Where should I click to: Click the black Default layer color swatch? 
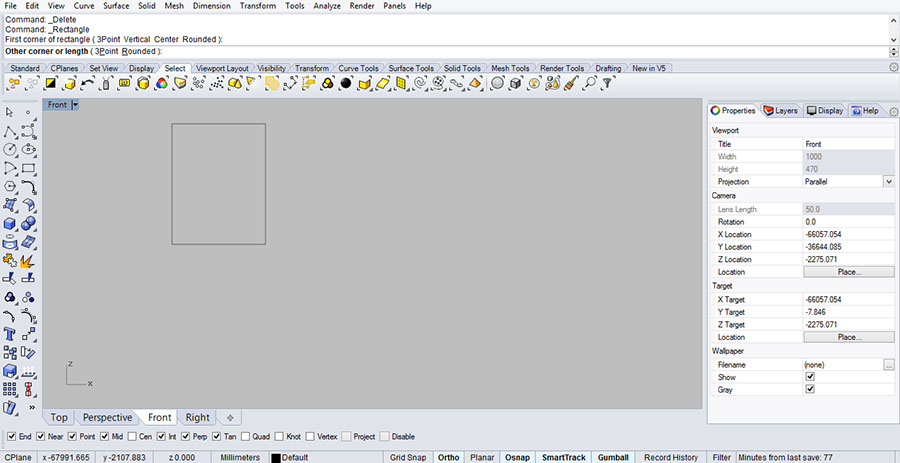pyautogui.click(x=276, y=458)
